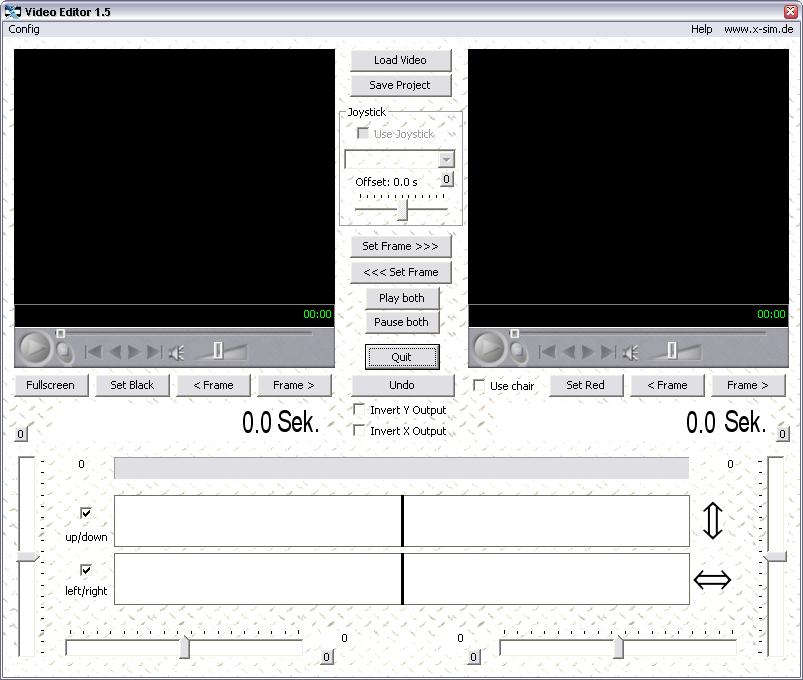Skip to previous in left player
Screen dimensions: 803x680
[x=93, y=352]
